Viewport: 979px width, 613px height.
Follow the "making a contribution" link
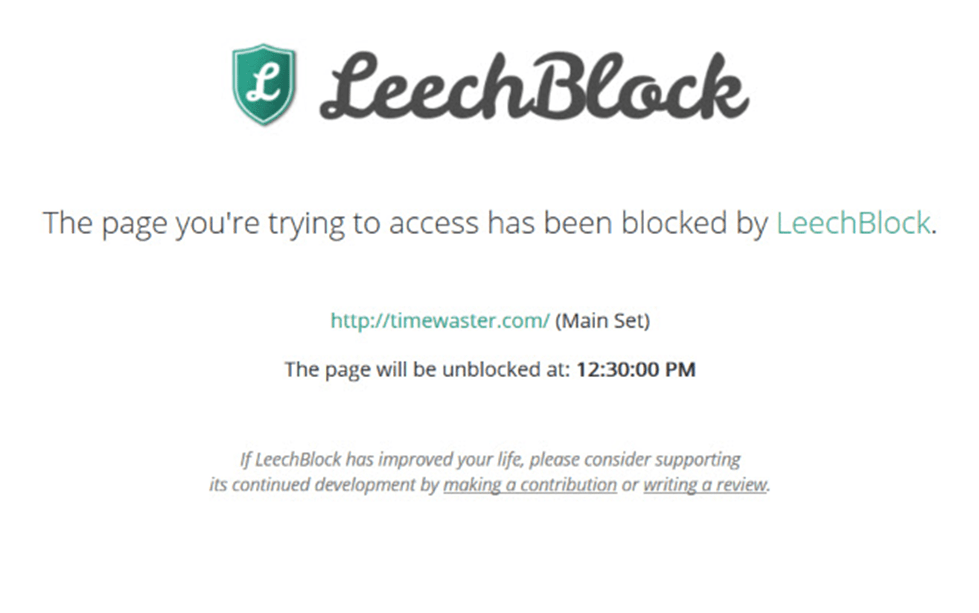point(530,485)
